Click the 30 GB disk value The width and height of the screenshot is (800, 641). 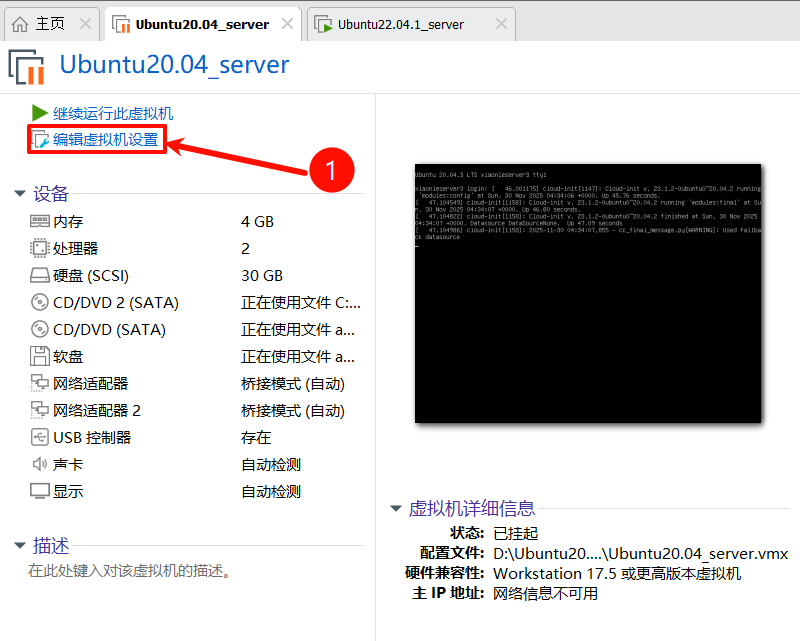pyautogui.click(x=262, y=276)
